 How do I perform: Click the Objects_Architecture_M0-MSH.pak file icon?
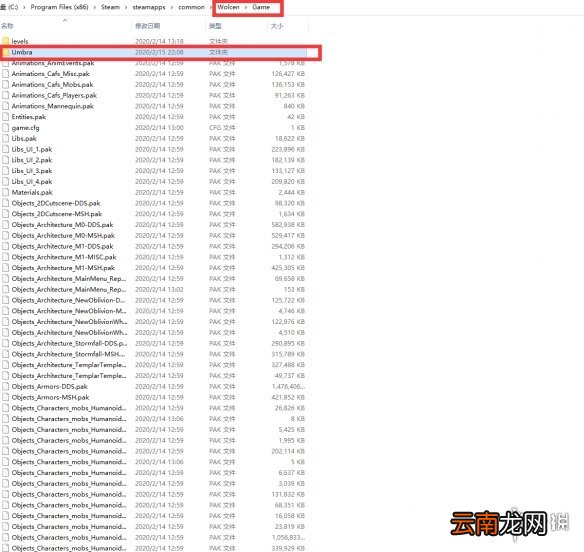[x=6, y=236]
